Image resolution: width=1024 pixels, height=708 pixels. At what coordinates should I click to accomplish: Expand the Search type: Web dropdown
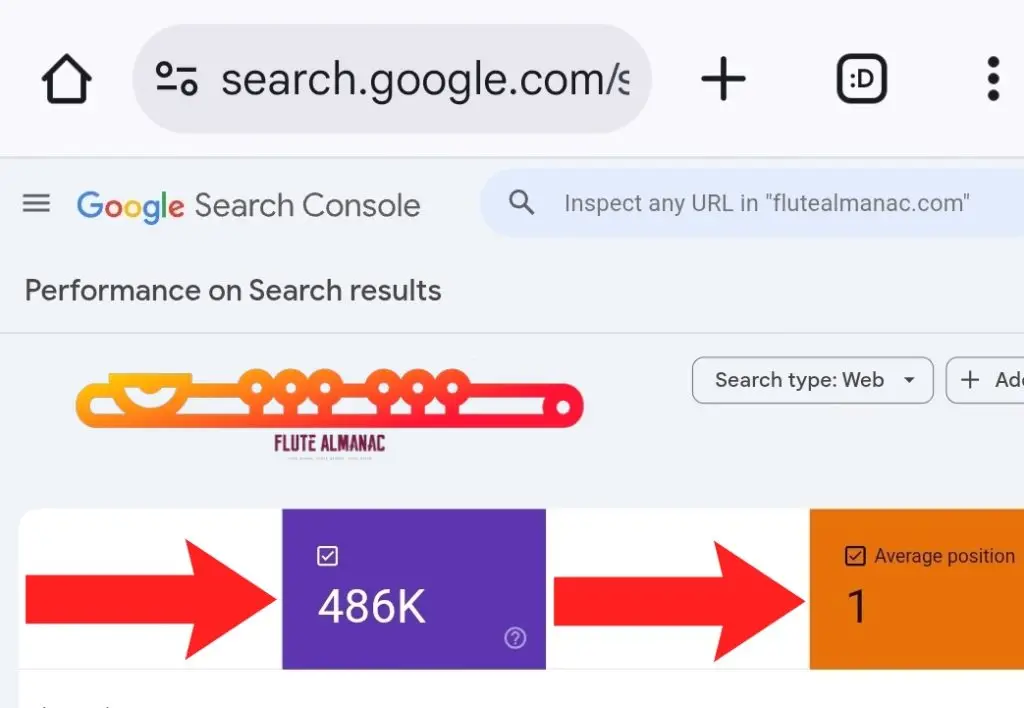812,380
